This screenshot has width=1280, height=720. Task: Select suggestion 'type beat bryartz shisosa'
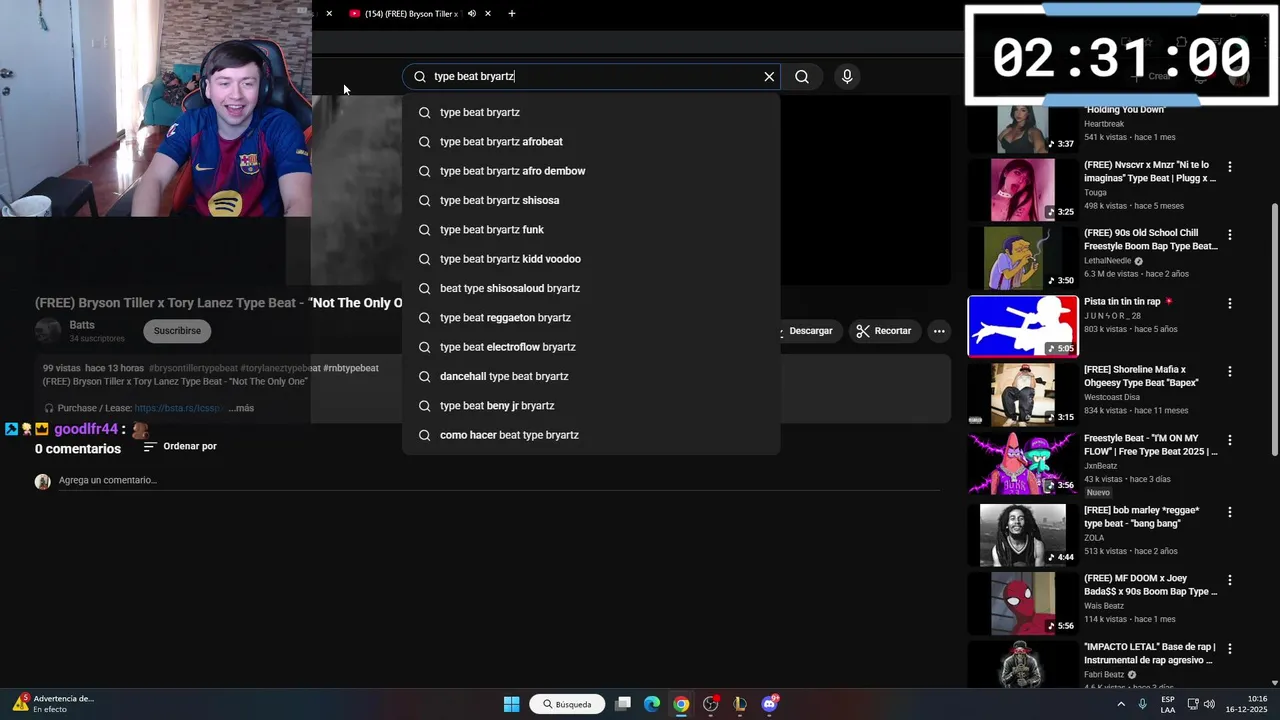(x=591, y=200)
